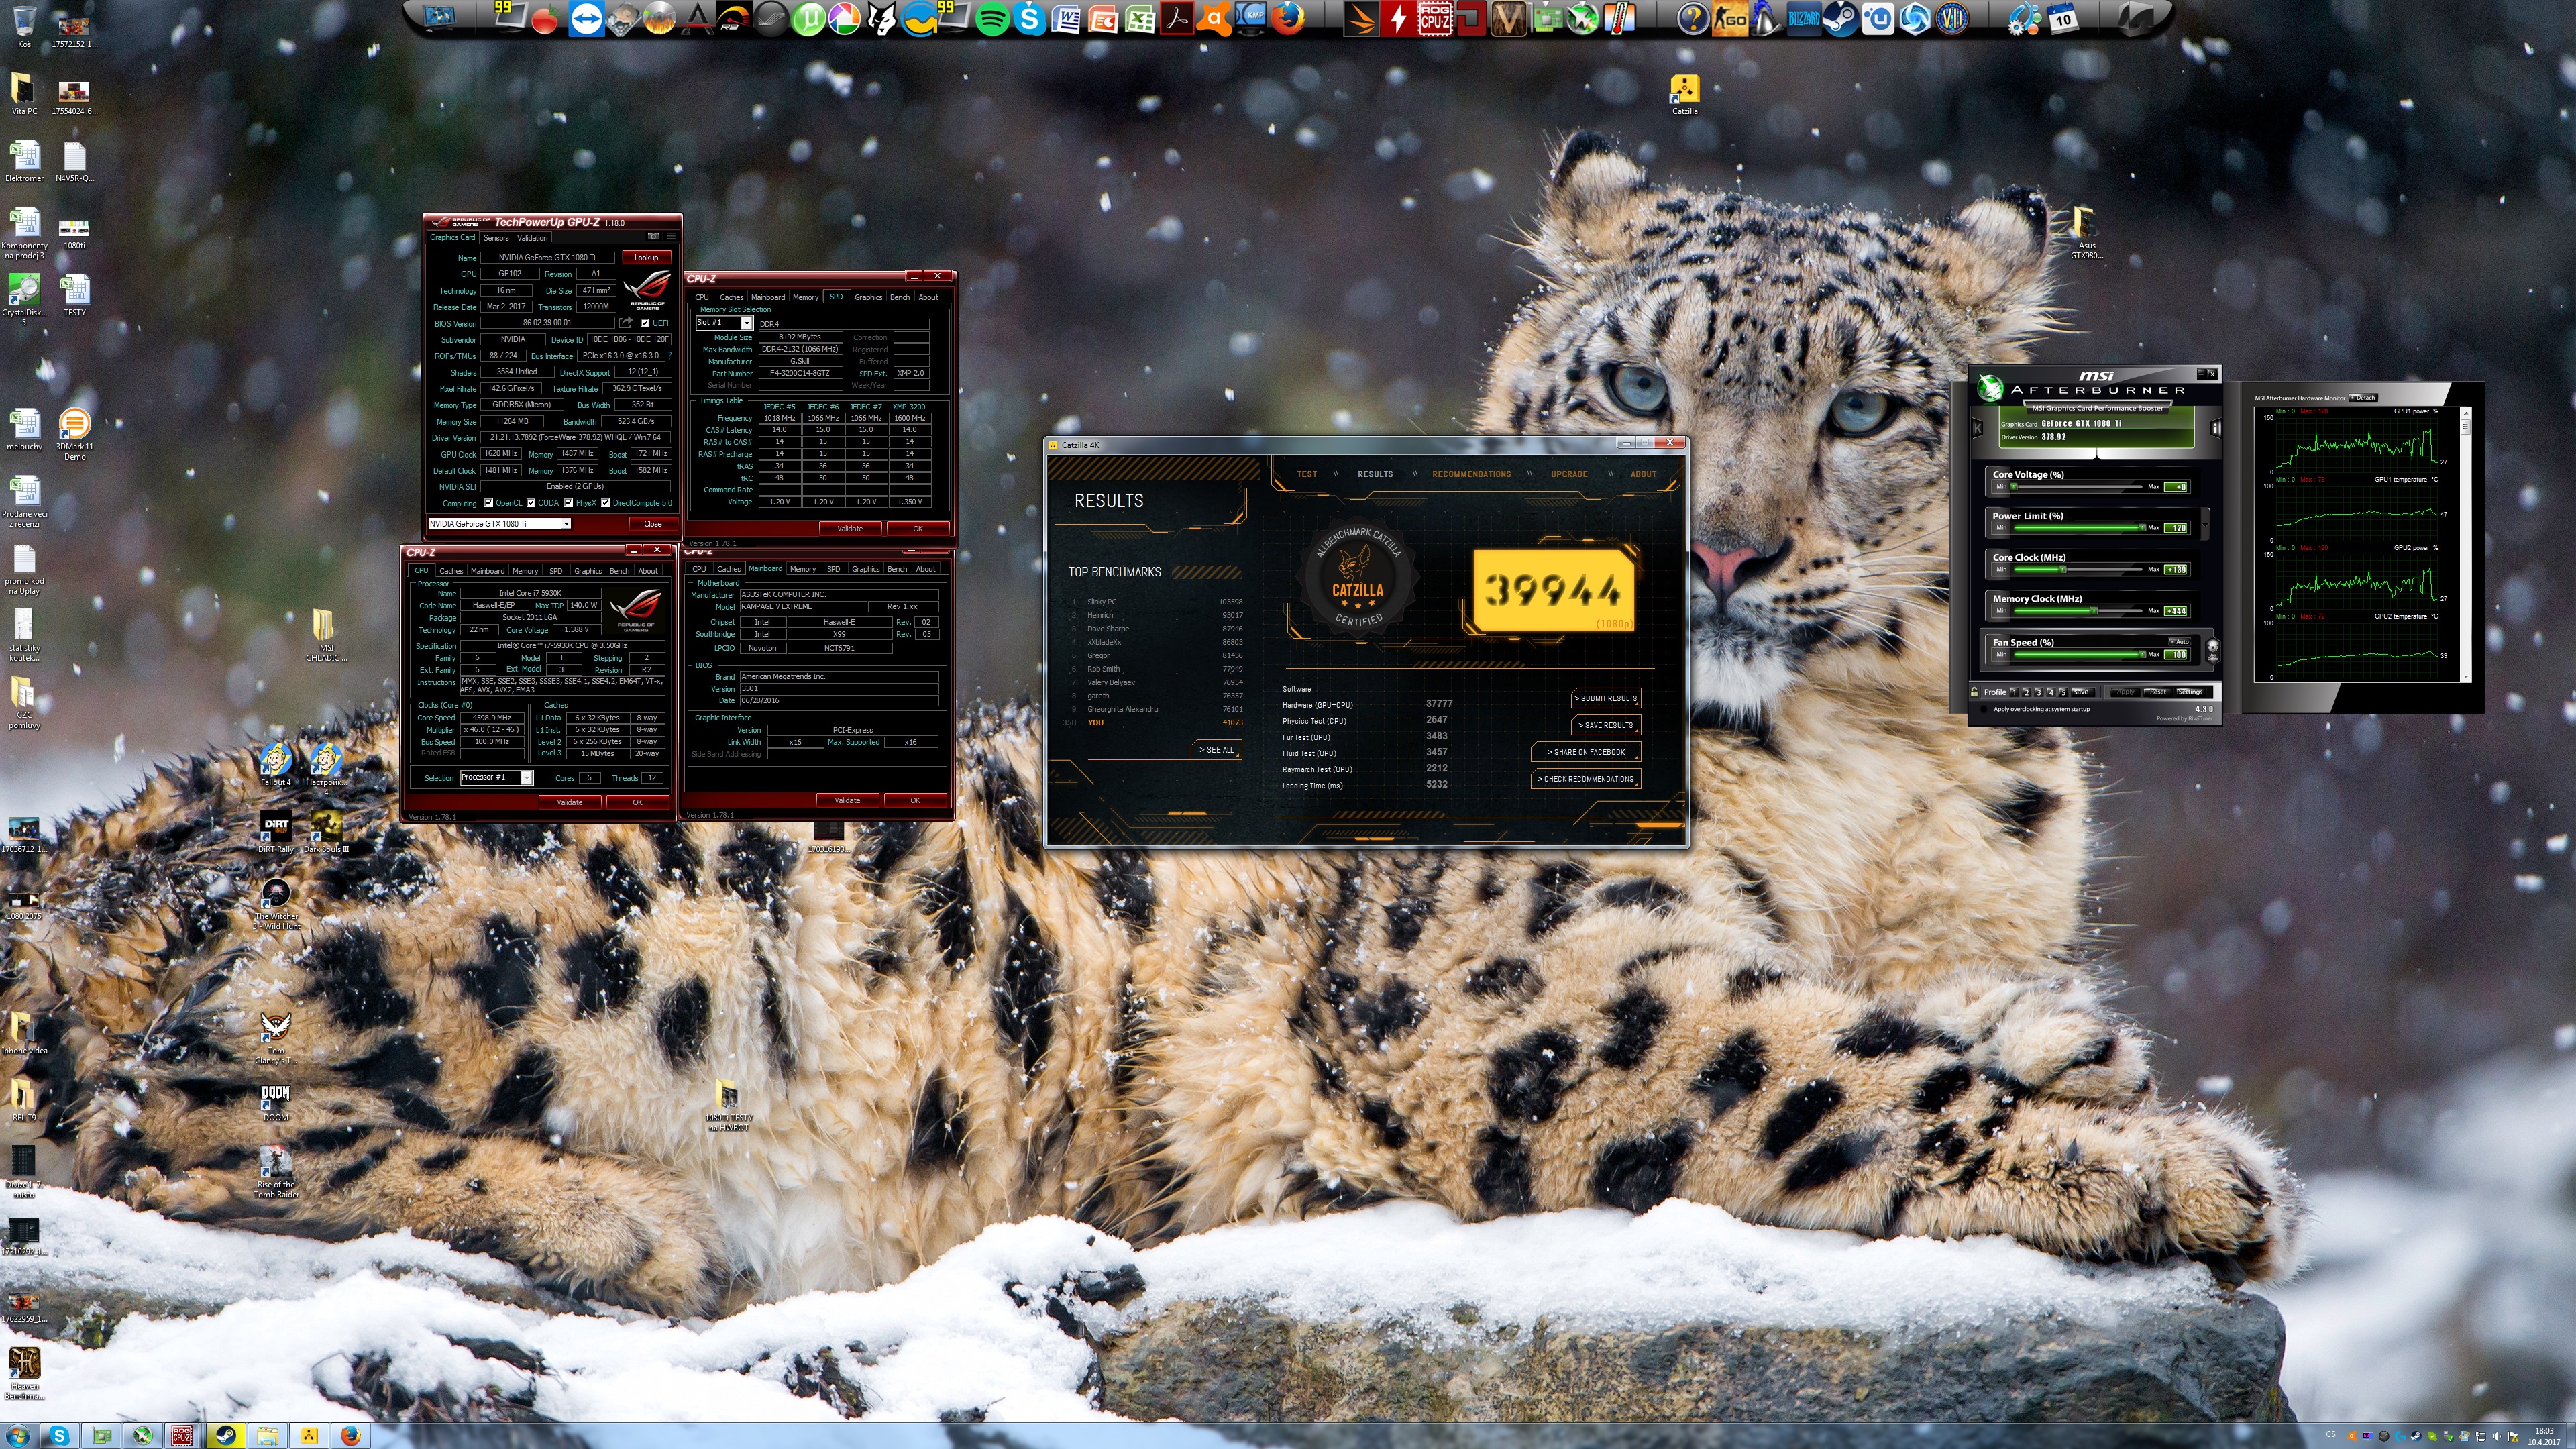The height and width of the screenshot is (1449, 2576).
Task: Open the RECOMMENDATIONS tab in Catzilla
Action: pyautogui.click(x=1471, y=474)
